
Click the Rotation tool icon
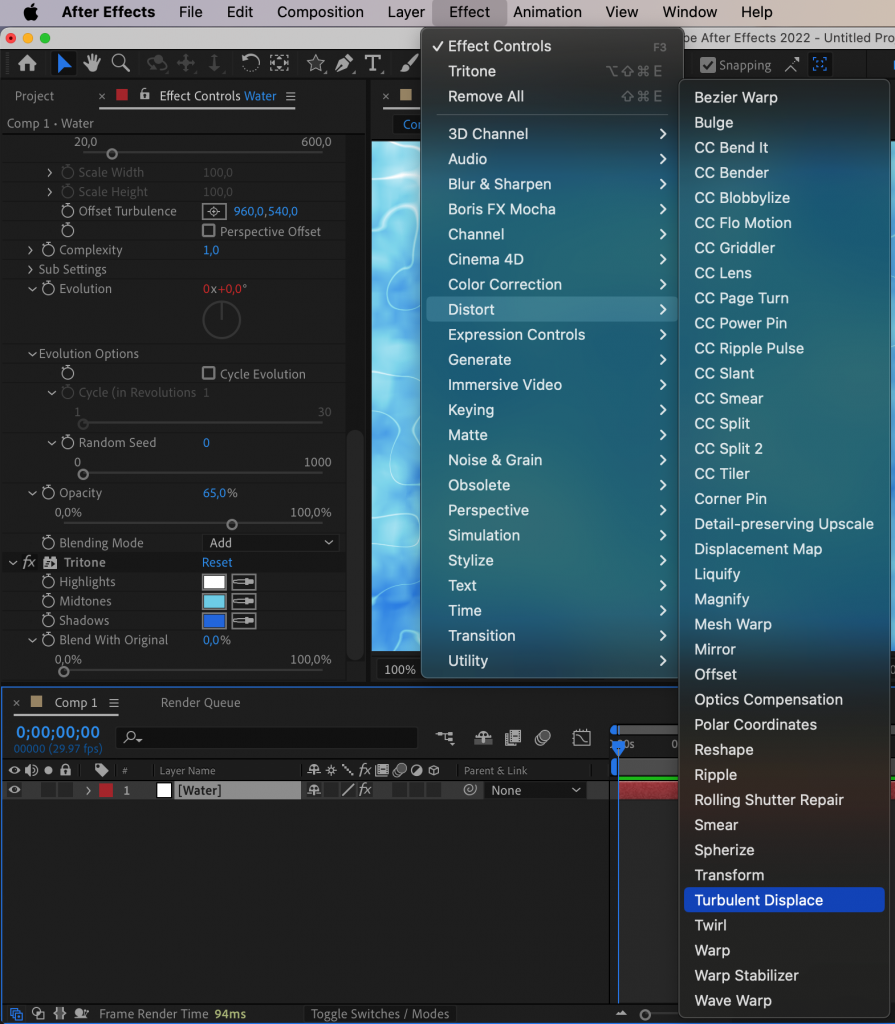click(250, 64)
